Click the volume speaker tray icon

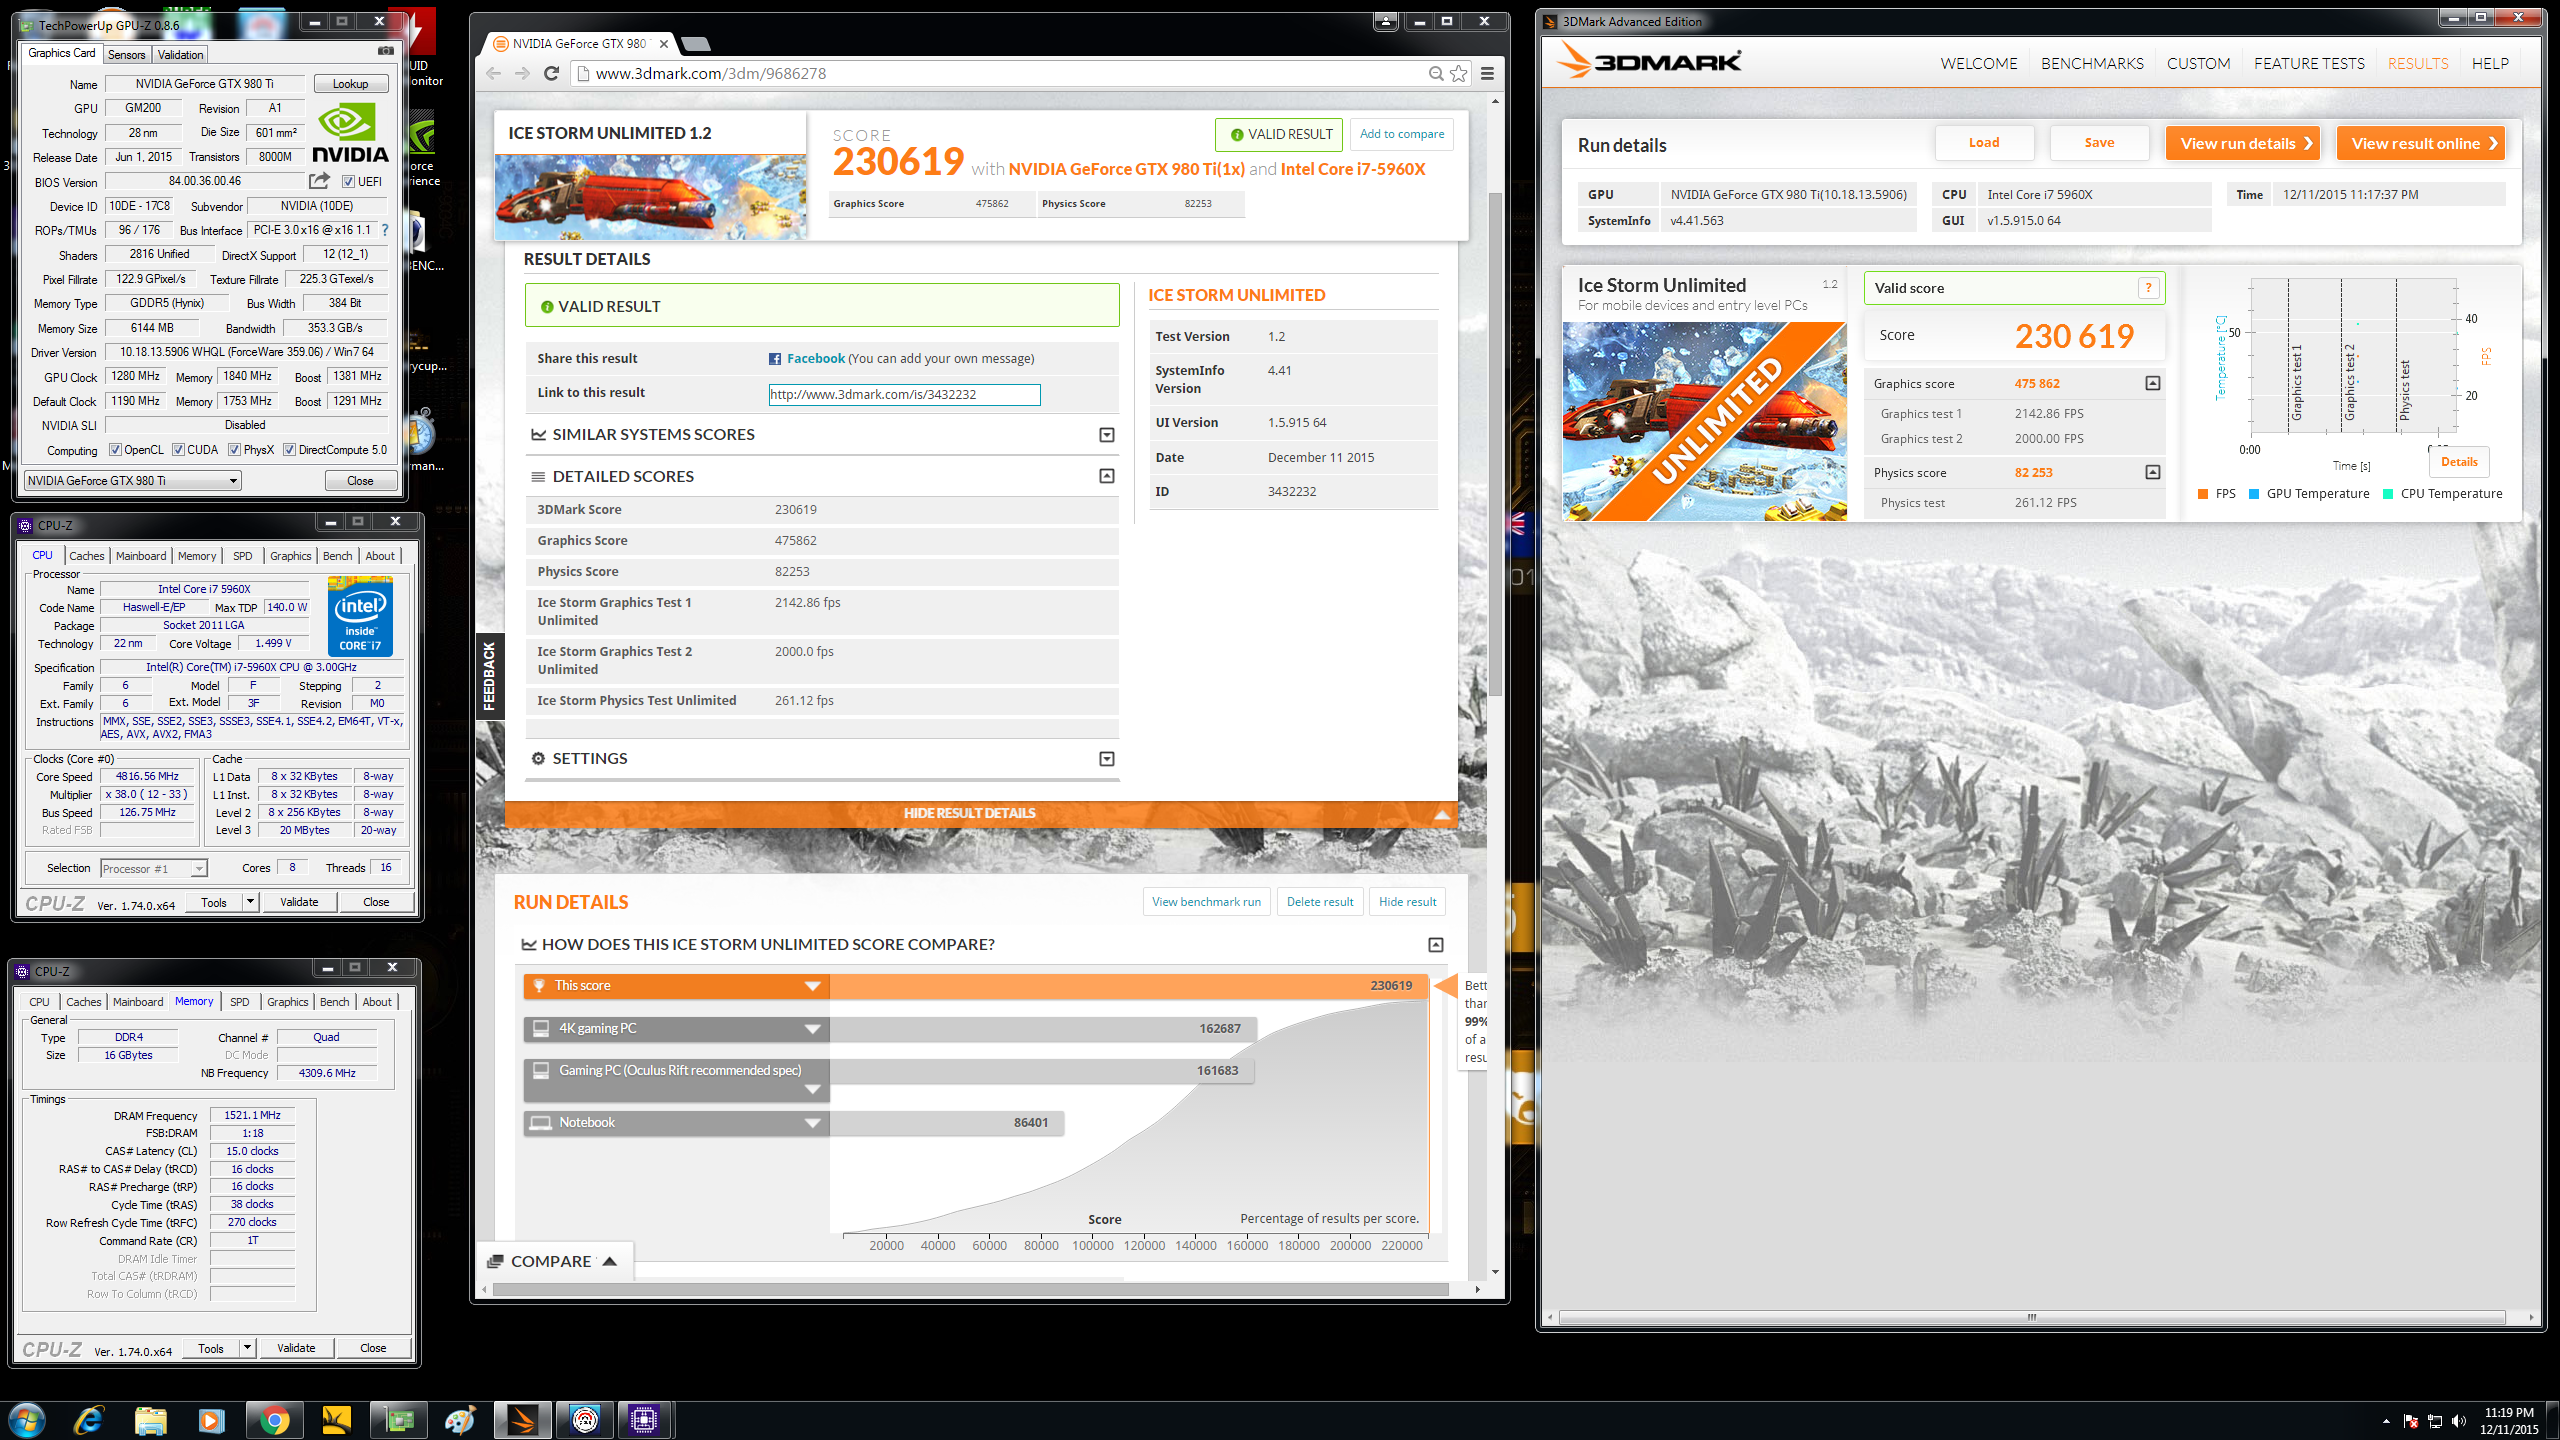point(2459,1421)
